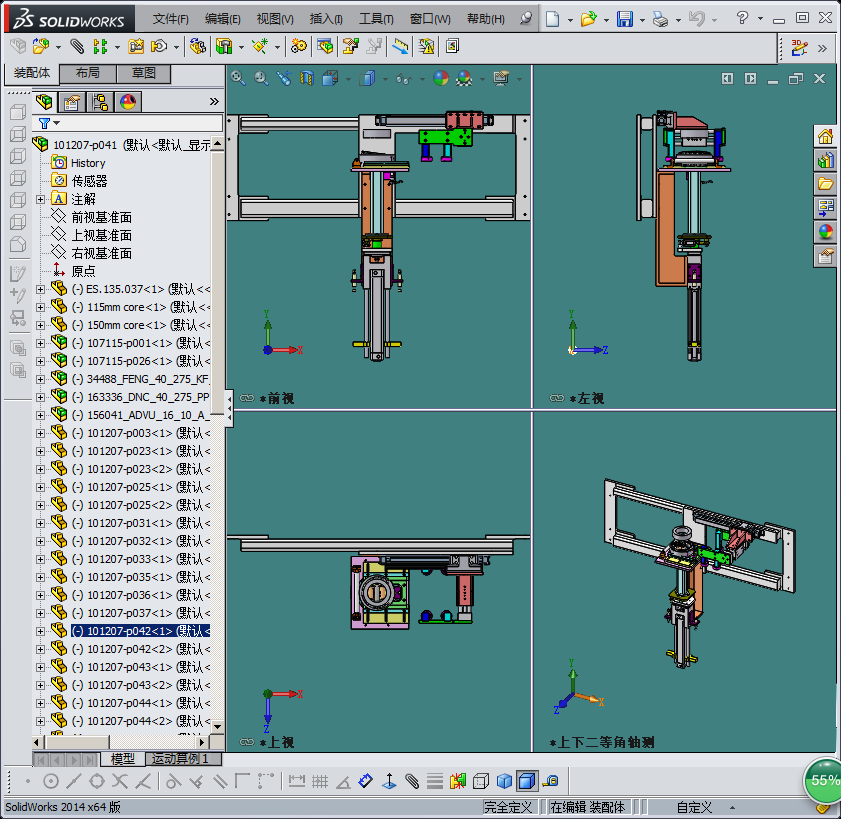Switch to 运动算例1 bottom tab
841x819 pixels.
click(178, 759)
